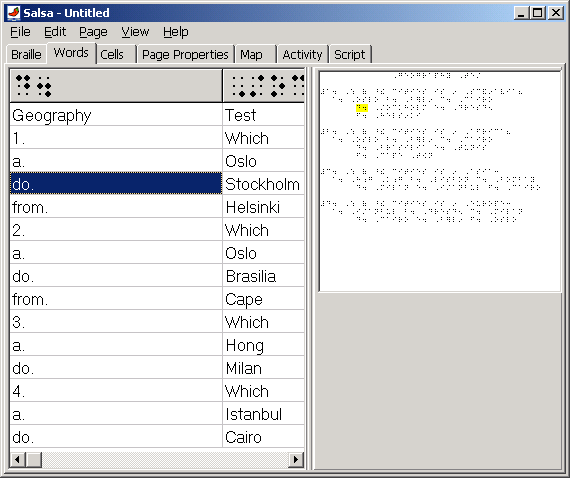Select the 'do.' cell beside Cairo
570x478 pixels.
(116, 437)
